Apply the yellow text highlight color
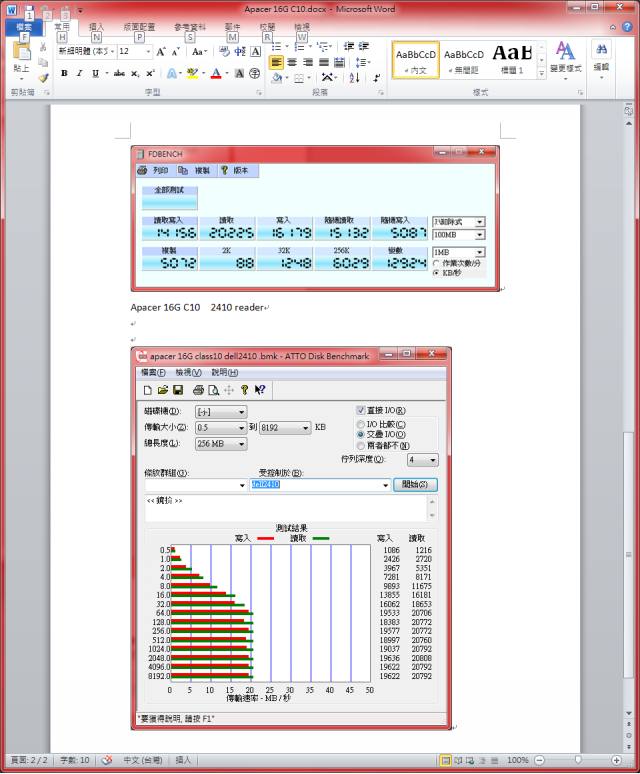 tap(192, 74)
